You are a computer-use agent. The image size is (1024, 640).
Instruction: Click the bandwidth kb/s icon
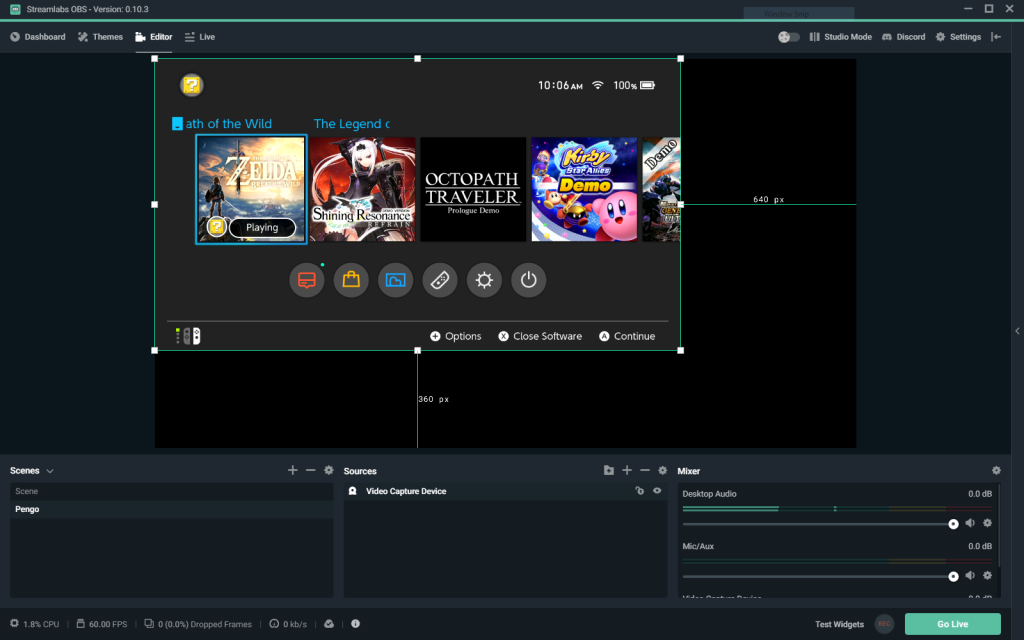pyautogui.click(x=274, y=624)
